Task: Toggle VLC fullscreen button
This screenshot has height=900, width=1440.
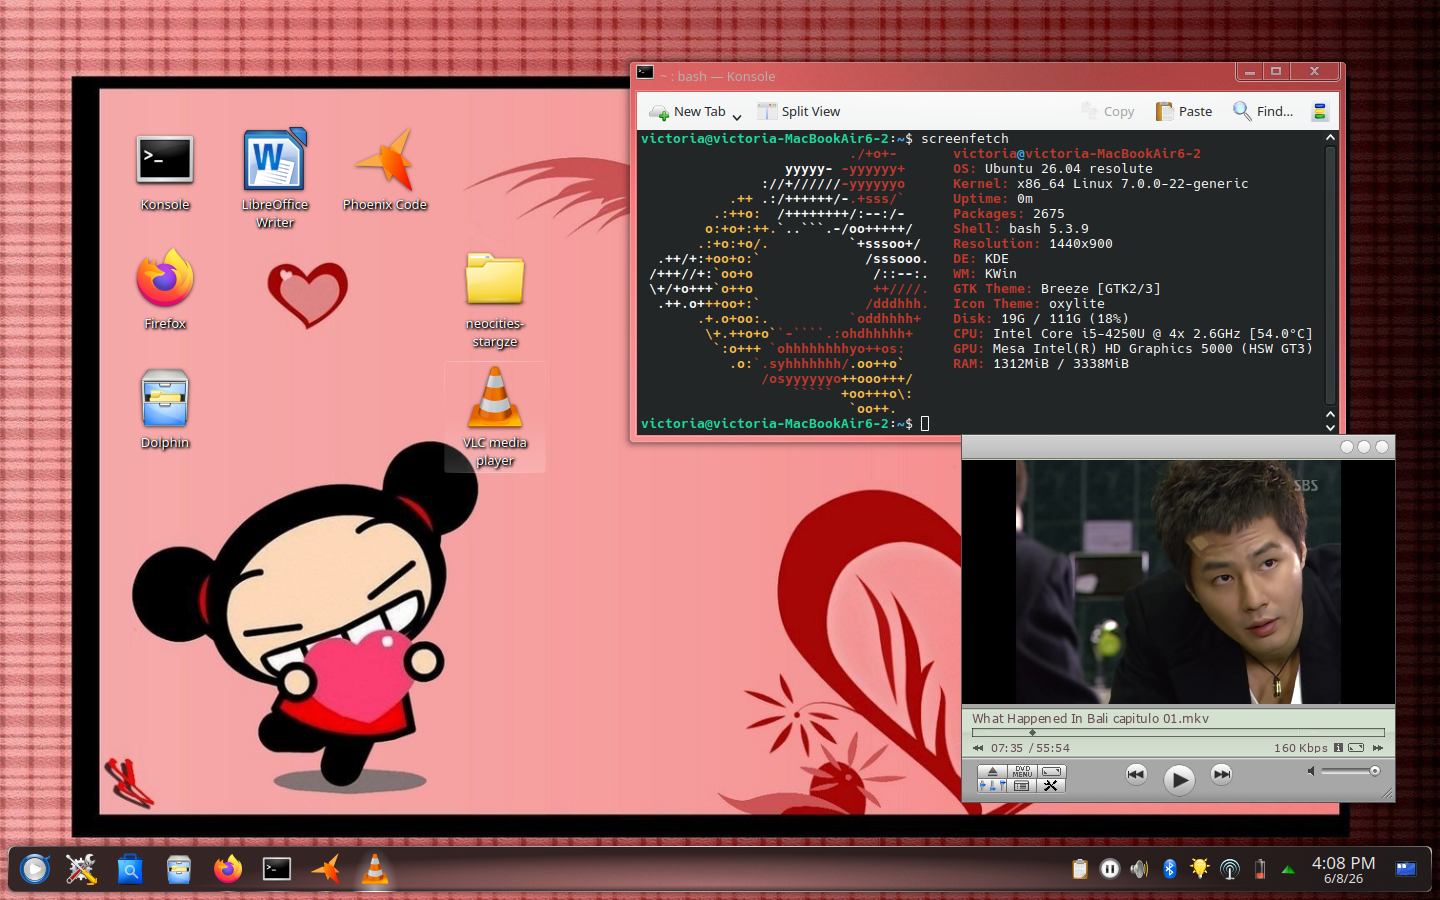Action: tap(1051, 771)
